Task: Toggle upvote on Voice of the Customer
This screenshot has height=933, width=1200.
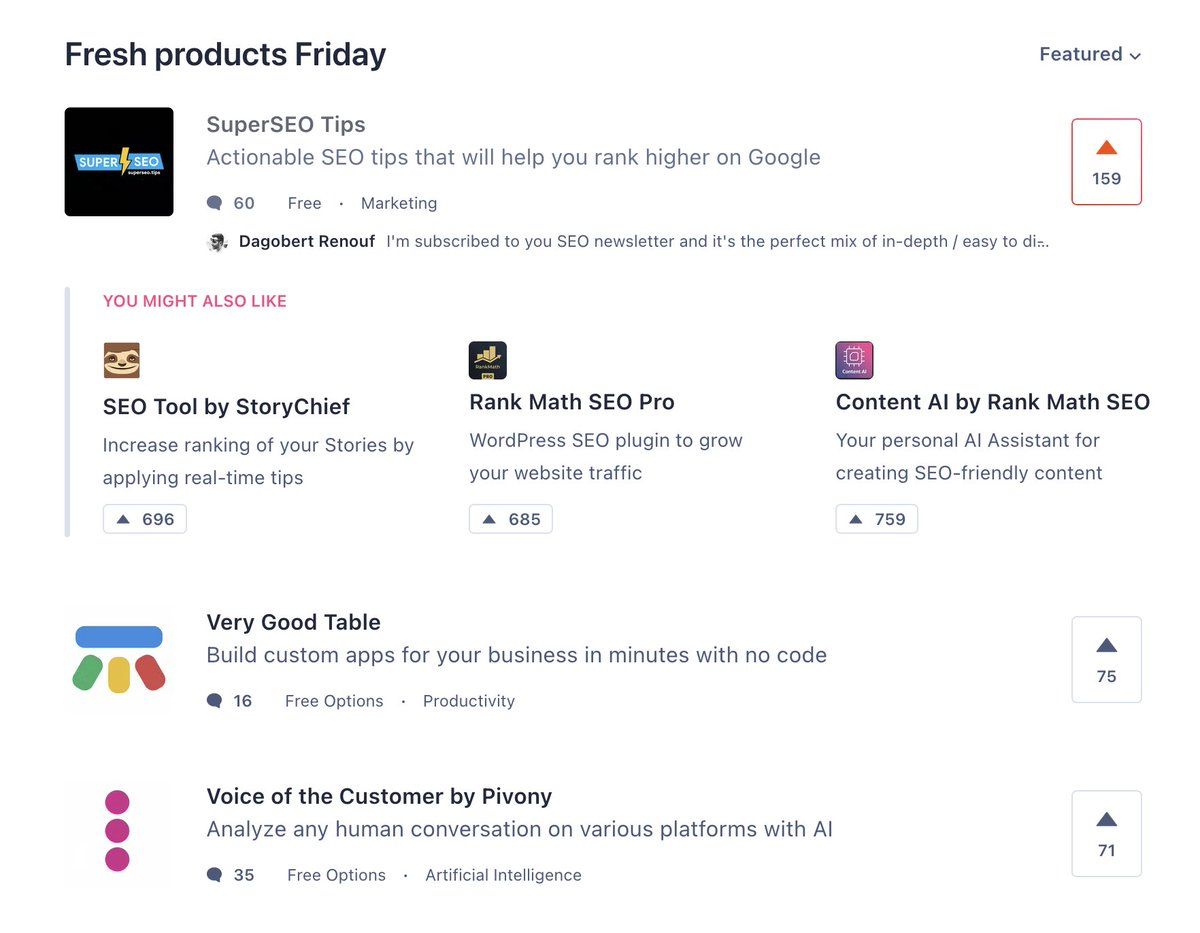Action: point(1106,834)
